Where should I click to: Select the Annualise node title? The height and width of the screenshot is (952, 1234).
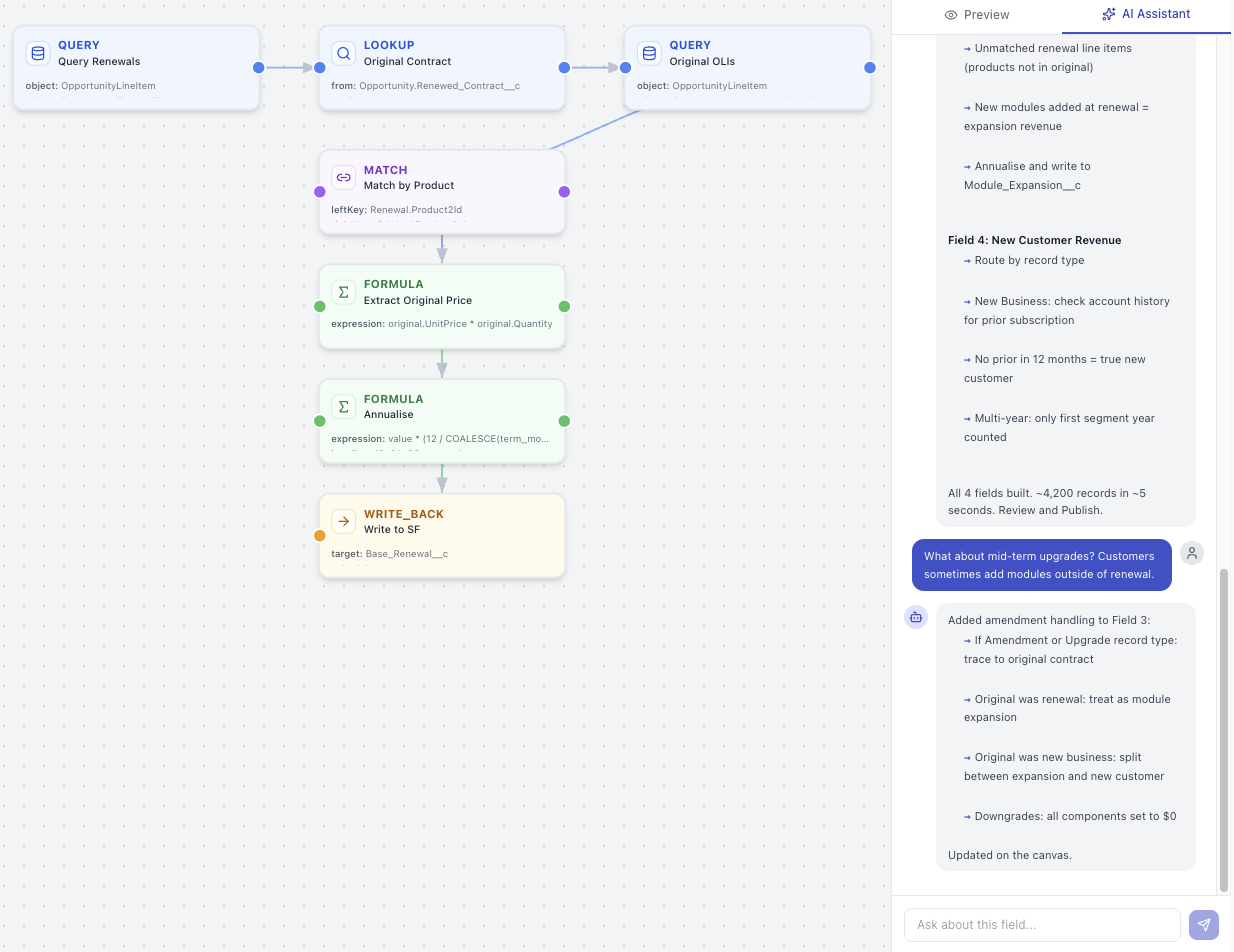point(389,414)
